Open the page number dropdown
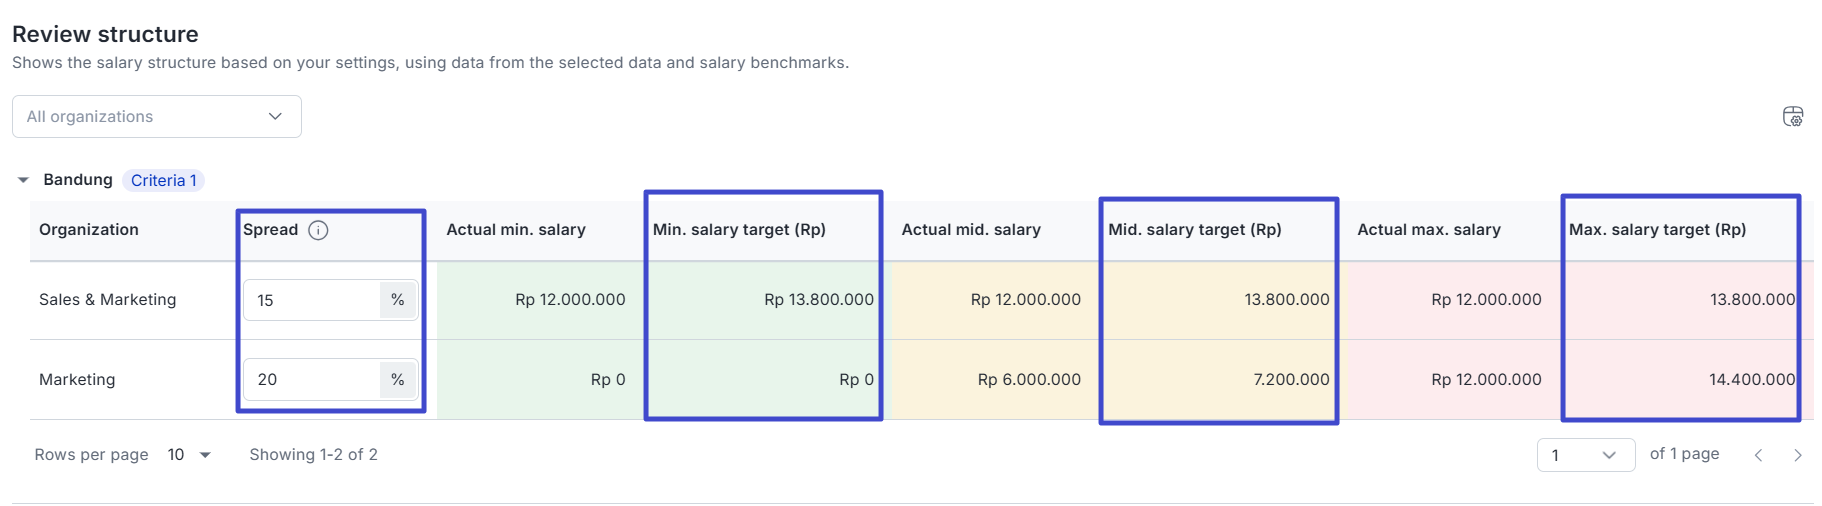The height and width of the screenshot is (506, 1822). tap(1585, 455)
